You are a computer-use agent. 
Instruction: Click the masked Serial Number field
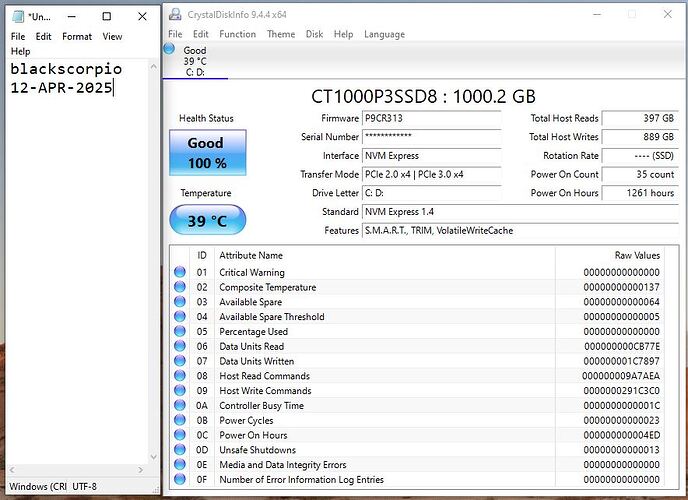point(431,137)
